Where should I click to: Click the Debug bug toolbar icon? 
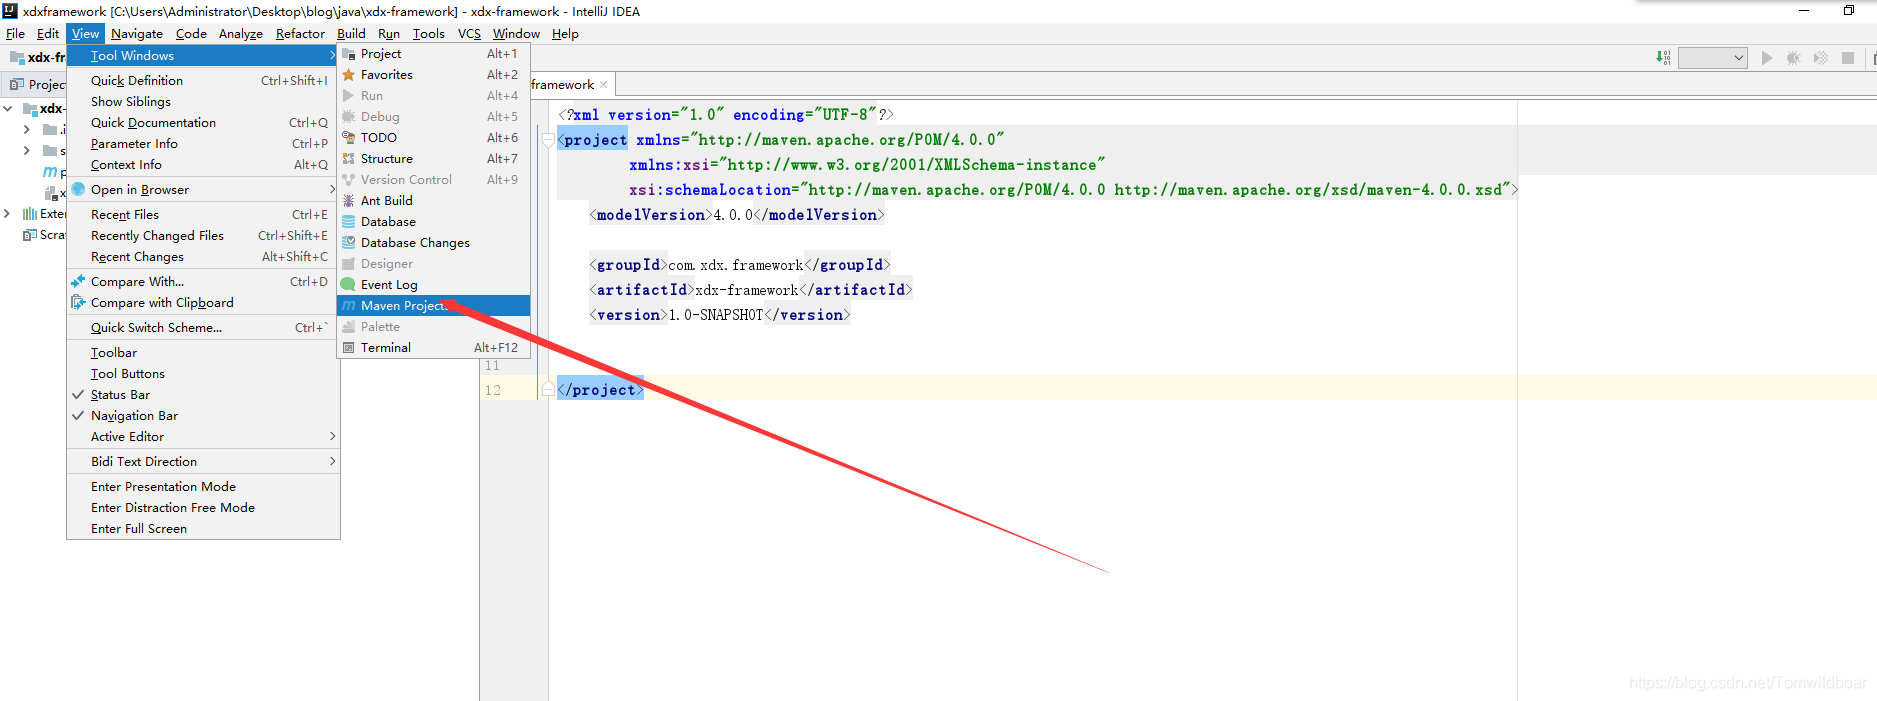1794,58
